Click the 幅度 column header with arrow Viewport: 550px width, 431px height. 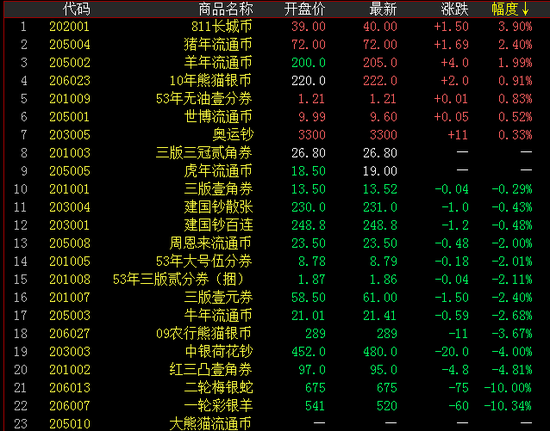(x=510, y=9)
